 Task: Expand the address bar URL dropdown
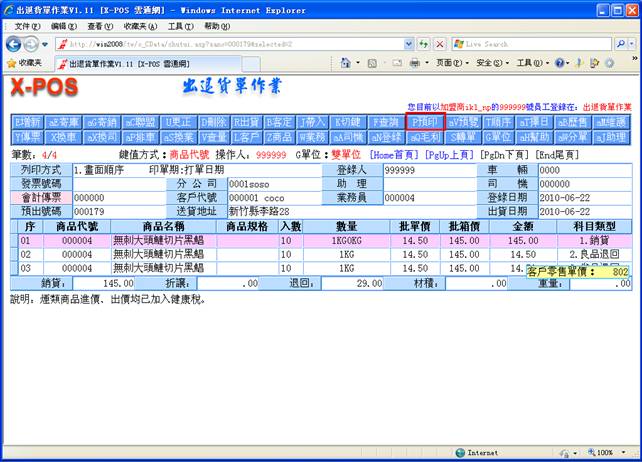[x=407, y=44]
